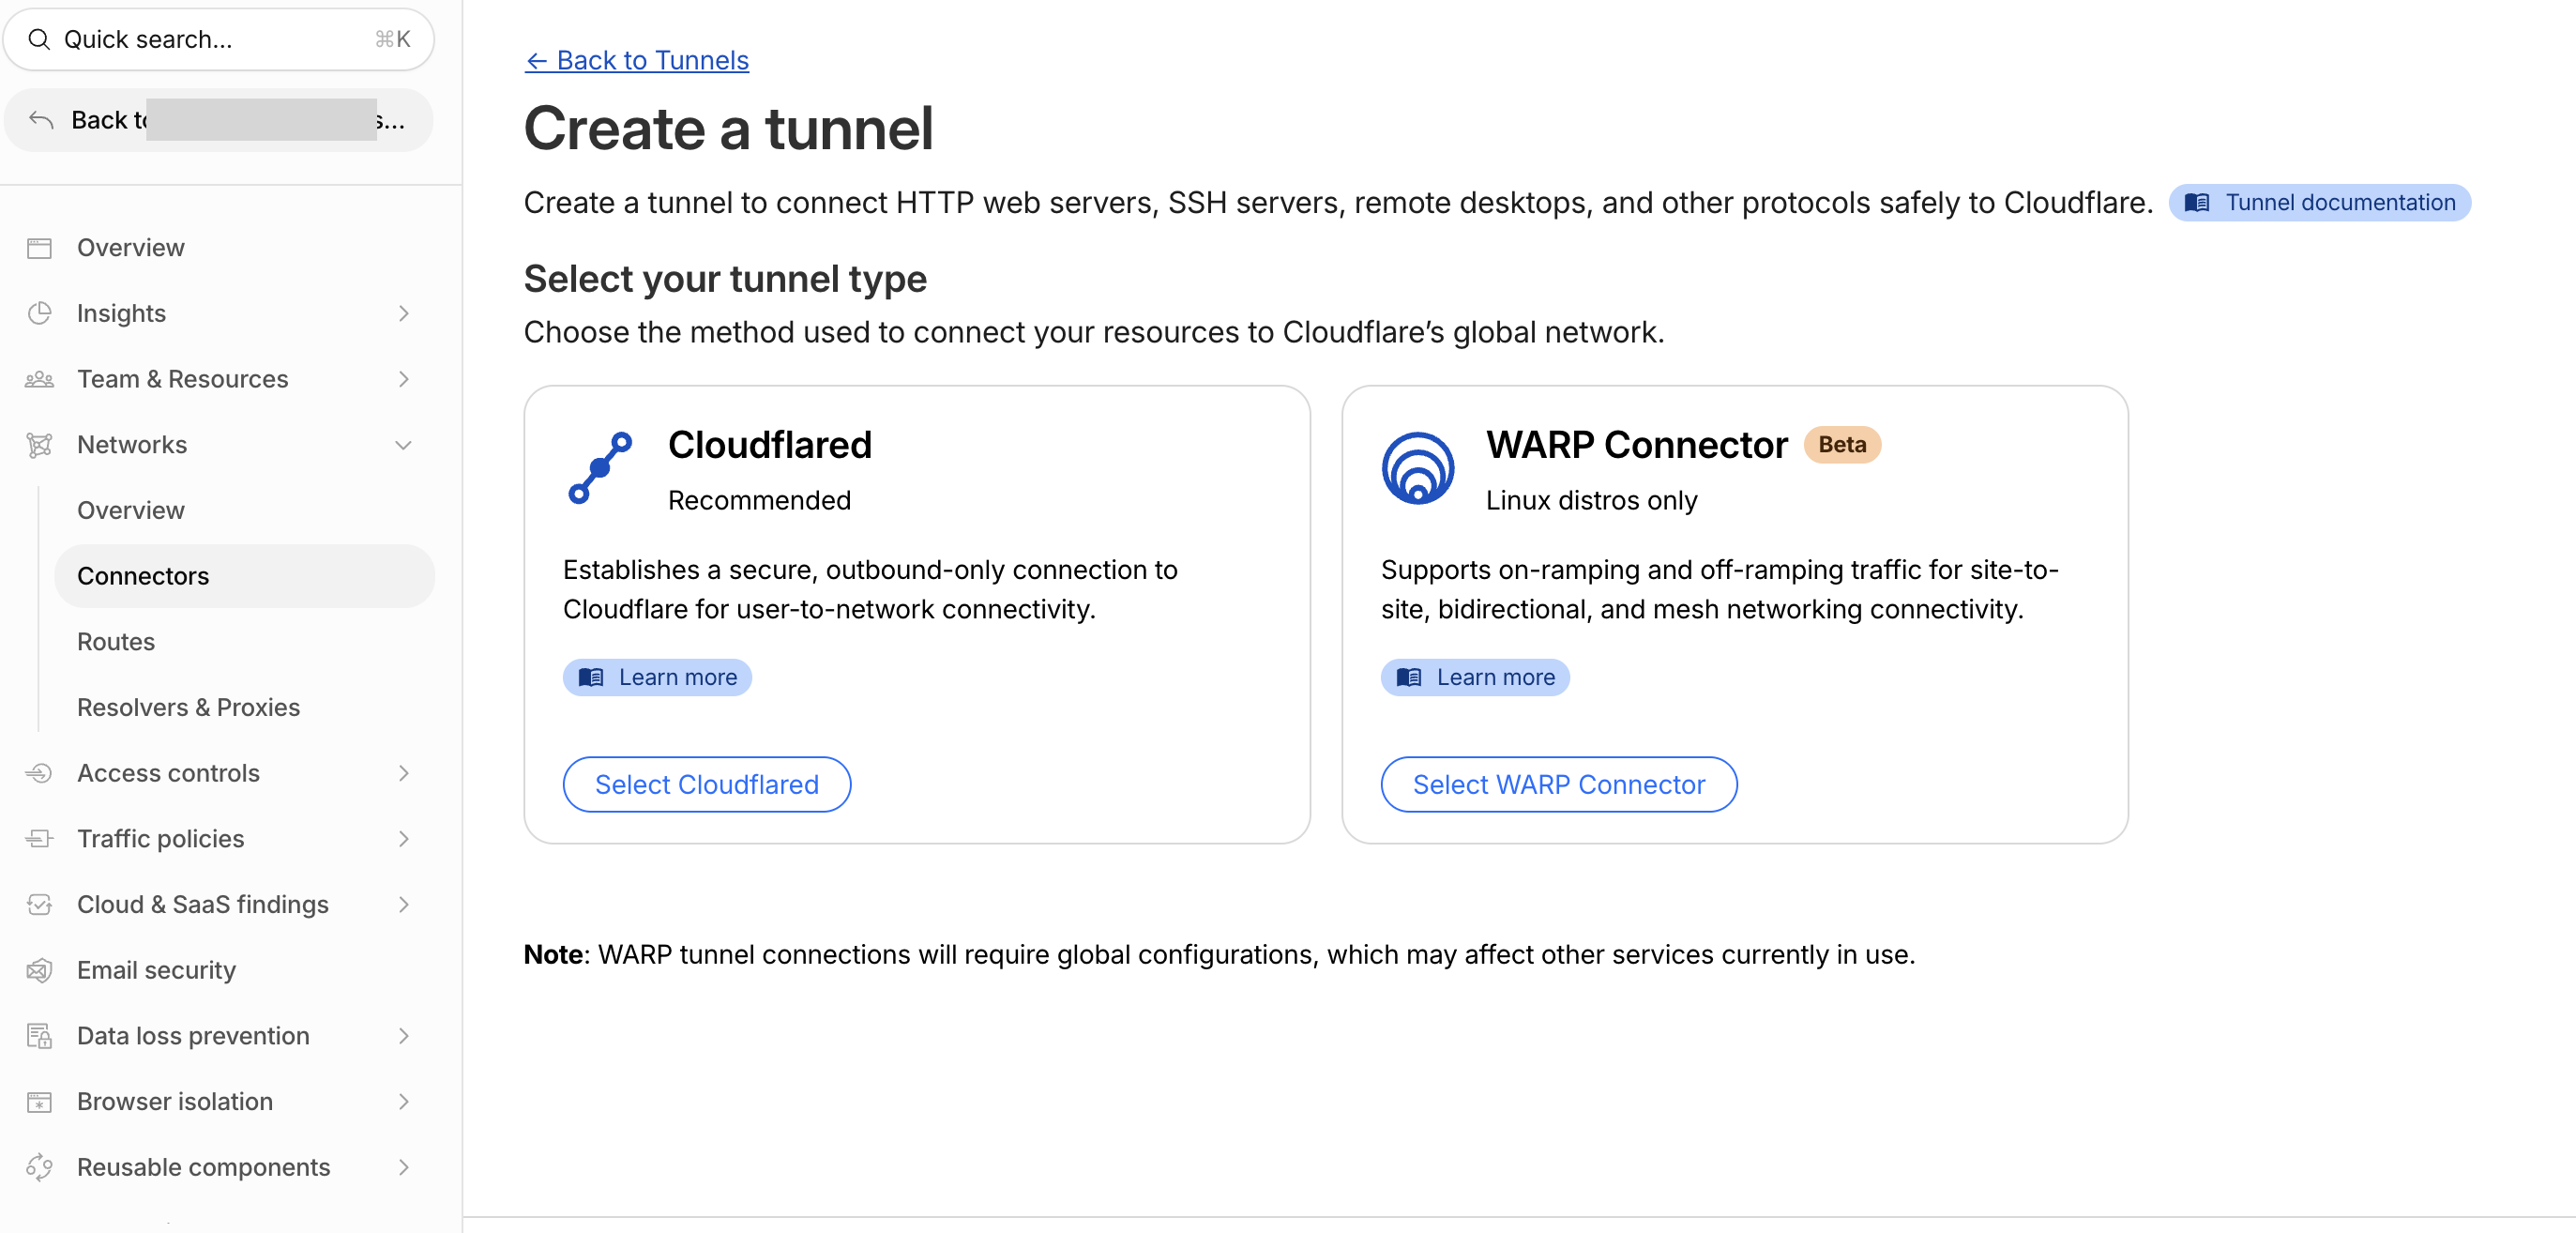Click book icon in WARP Learn more

pyautogui.click(x=1409, y=678)
